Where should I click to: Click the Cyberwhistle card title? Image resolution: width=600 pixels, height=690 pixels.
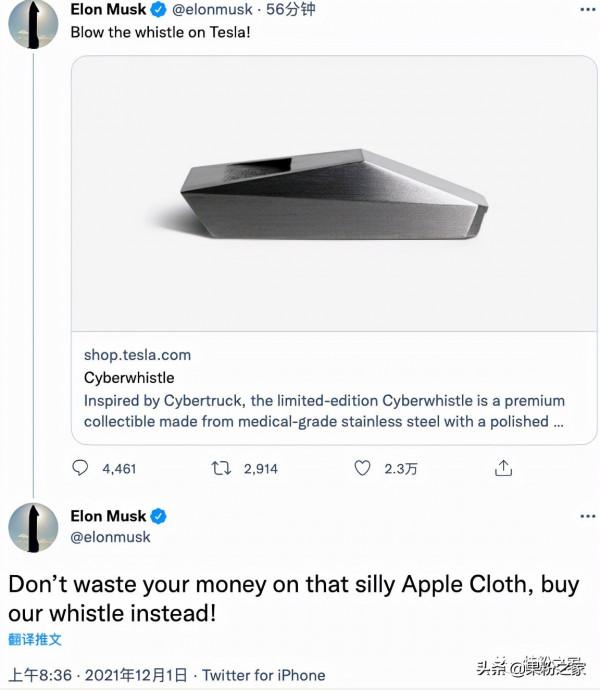pyautogui.click(x=129, y=378)
